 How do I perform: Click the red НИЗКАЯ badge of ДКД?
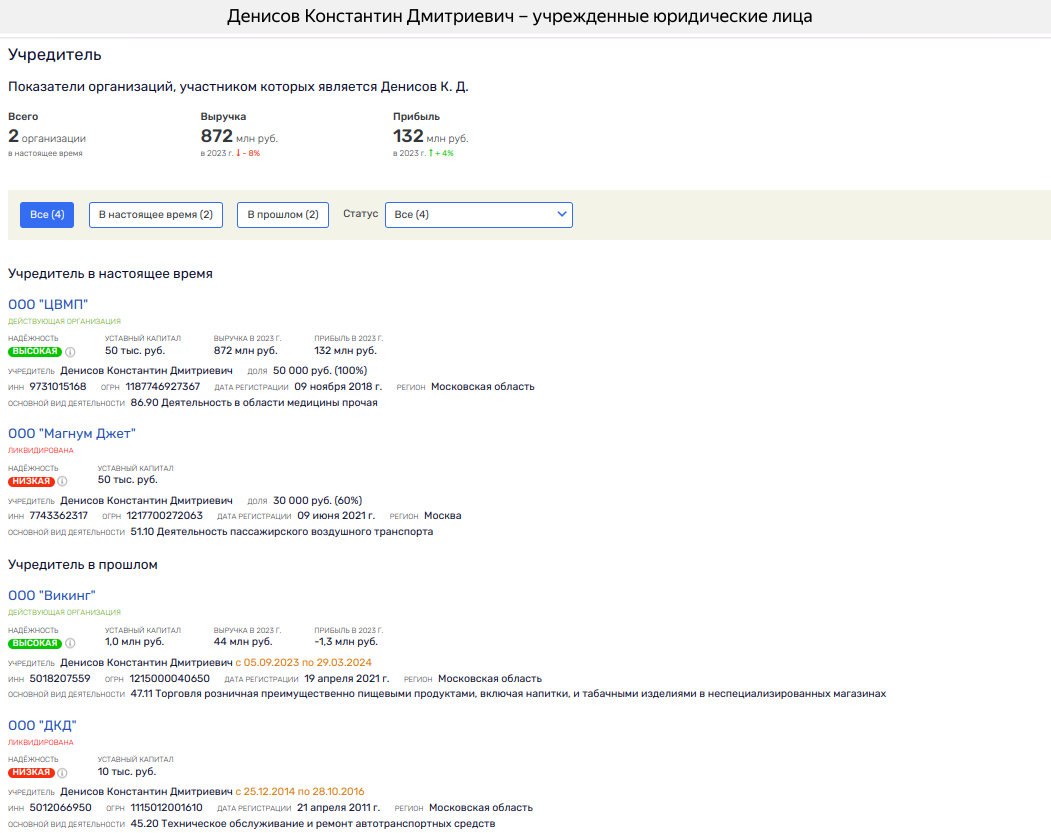tap(31, 773)
